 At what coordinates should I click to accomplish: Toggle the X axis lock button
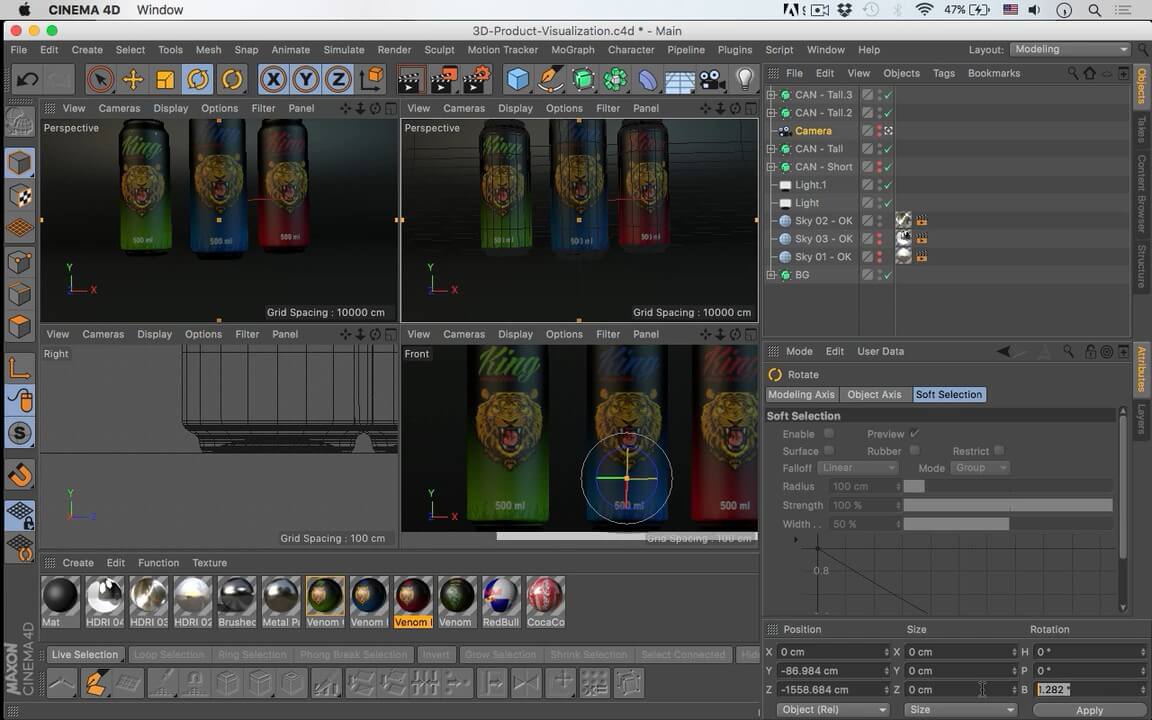click(x=273, y=80)
